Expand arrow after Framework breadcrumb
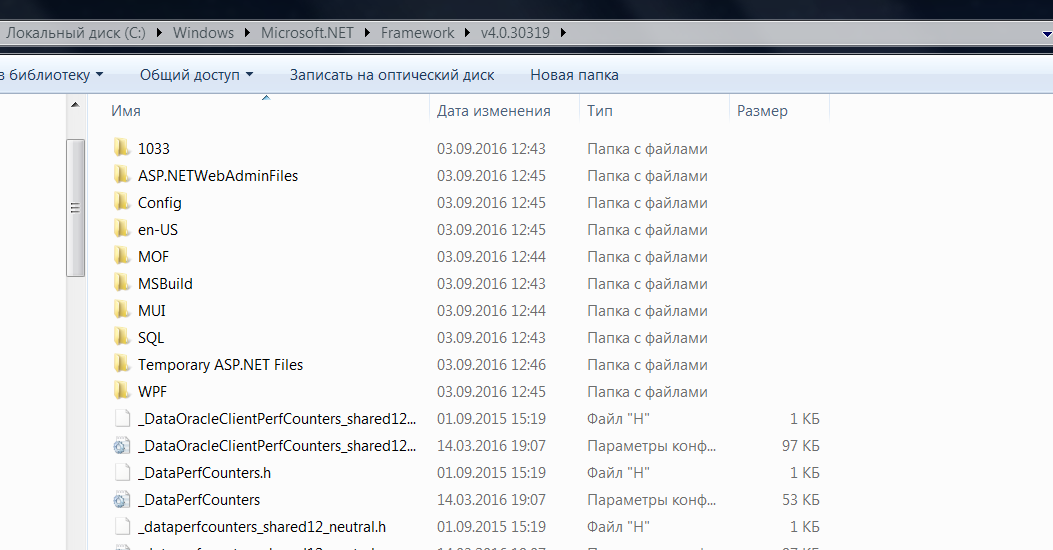The width and height of the screenshot is (1053, 550). (x=467, y=32)
